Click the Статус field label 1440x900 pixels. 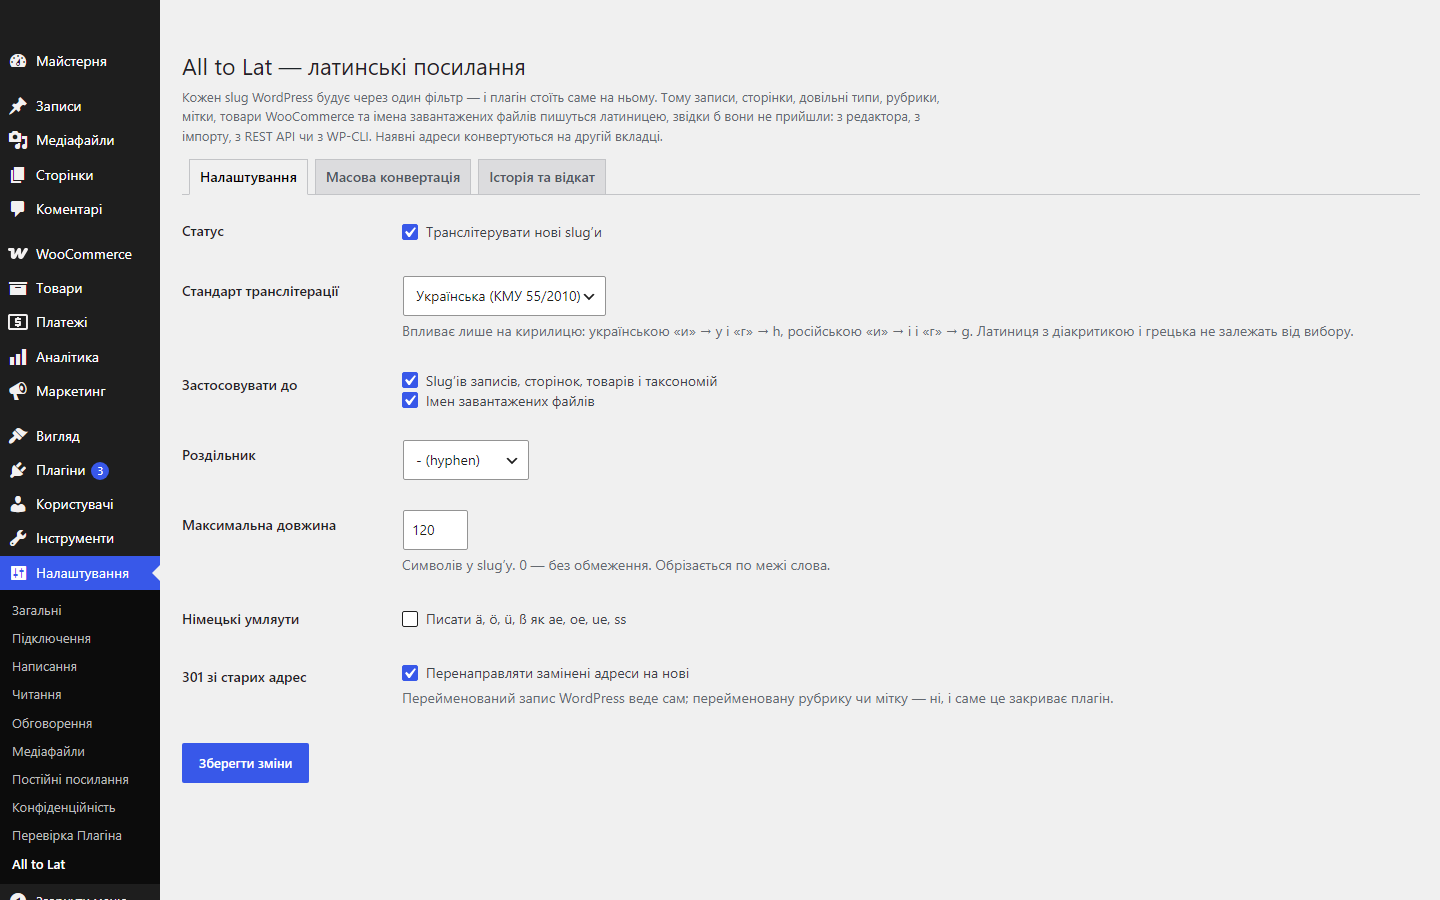click(203, 231)
